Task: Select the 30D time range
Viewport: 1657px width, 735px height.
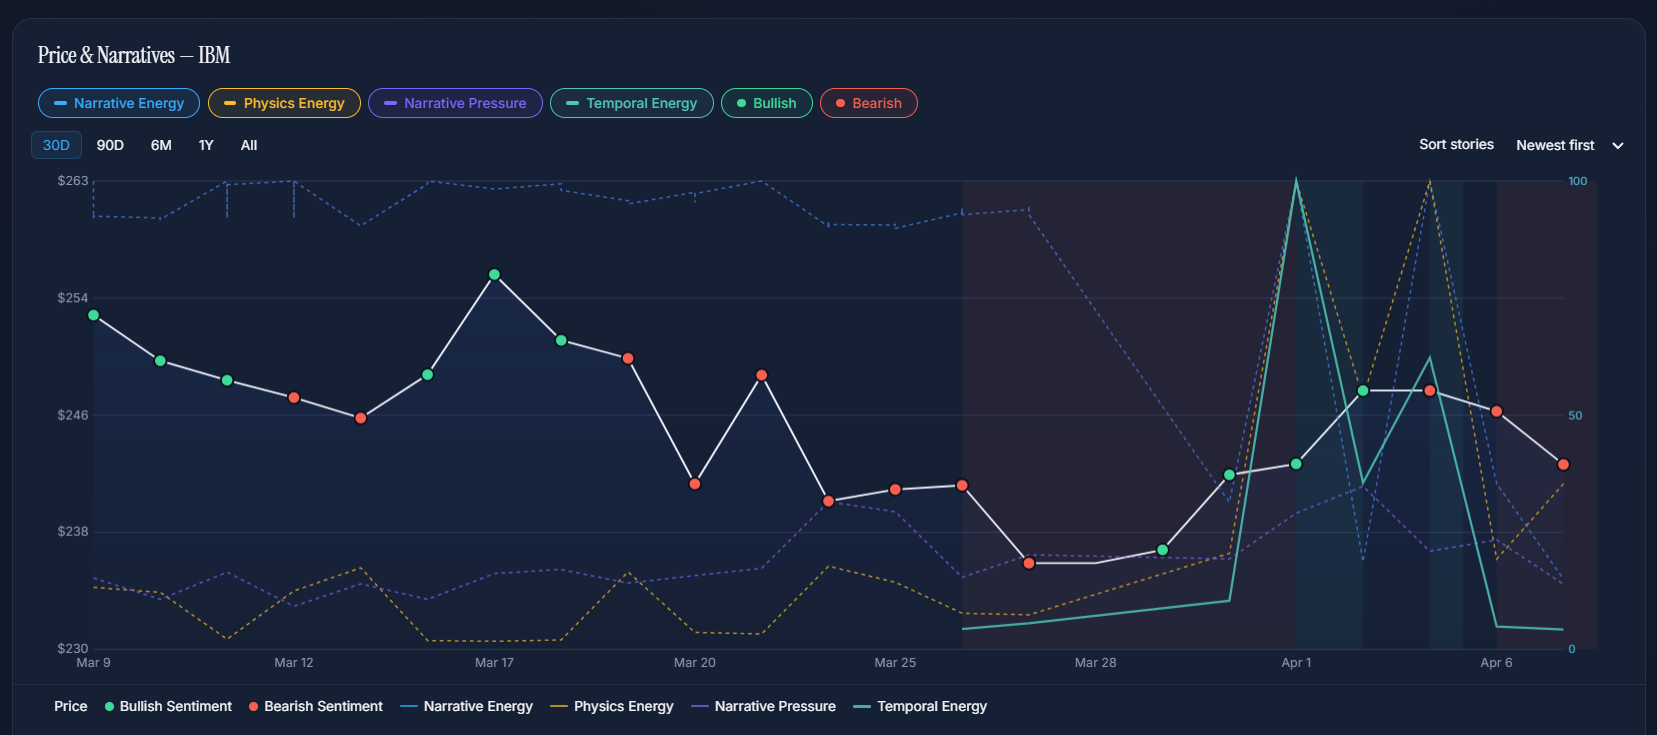Action: tap(56, 145)
